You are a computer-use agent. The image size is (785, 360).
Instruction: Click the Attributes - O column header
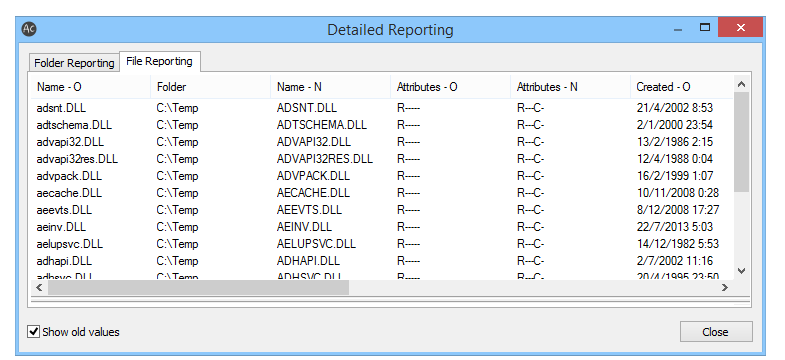(x=451, y=87)
